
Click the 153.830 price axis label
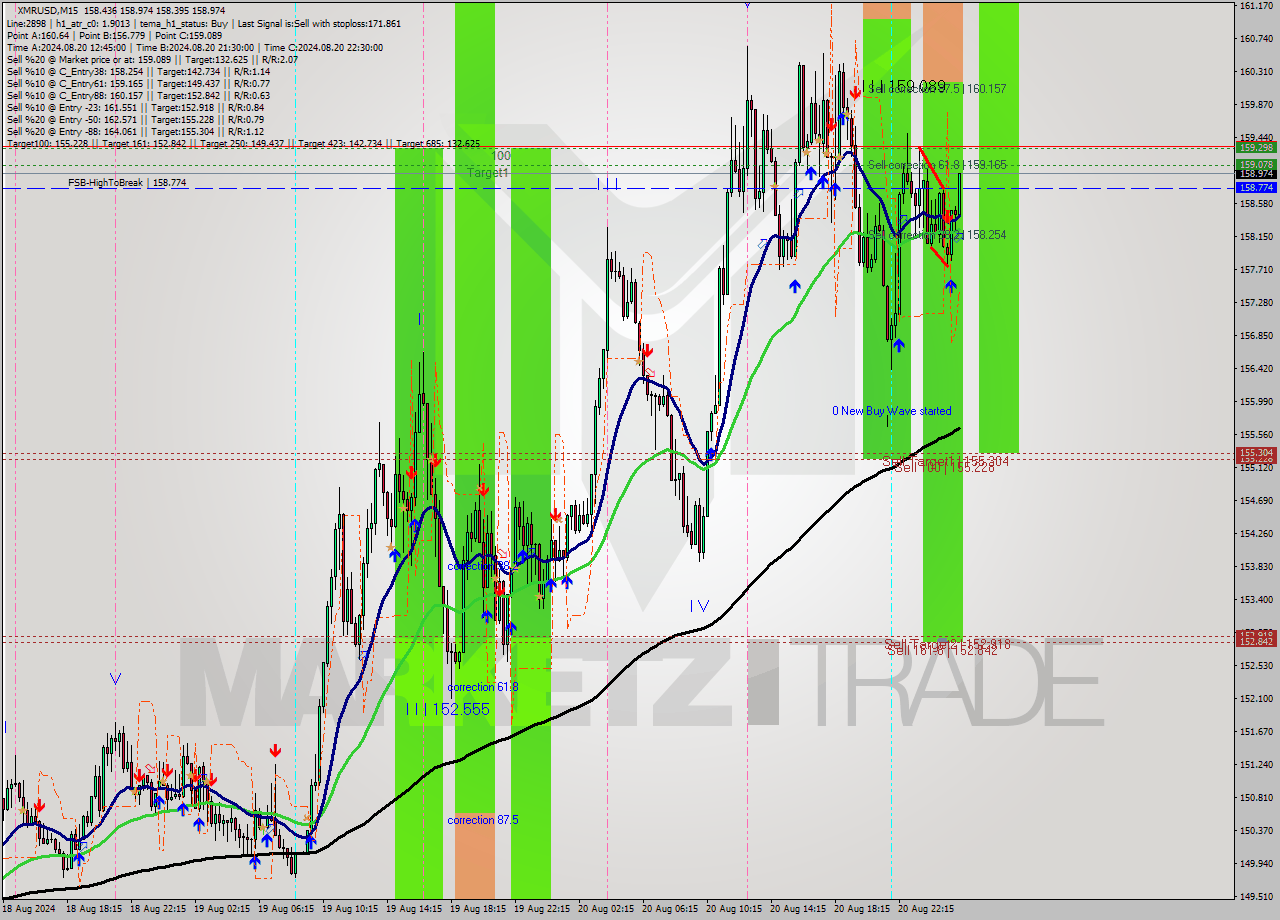(x=1256, y=567)
